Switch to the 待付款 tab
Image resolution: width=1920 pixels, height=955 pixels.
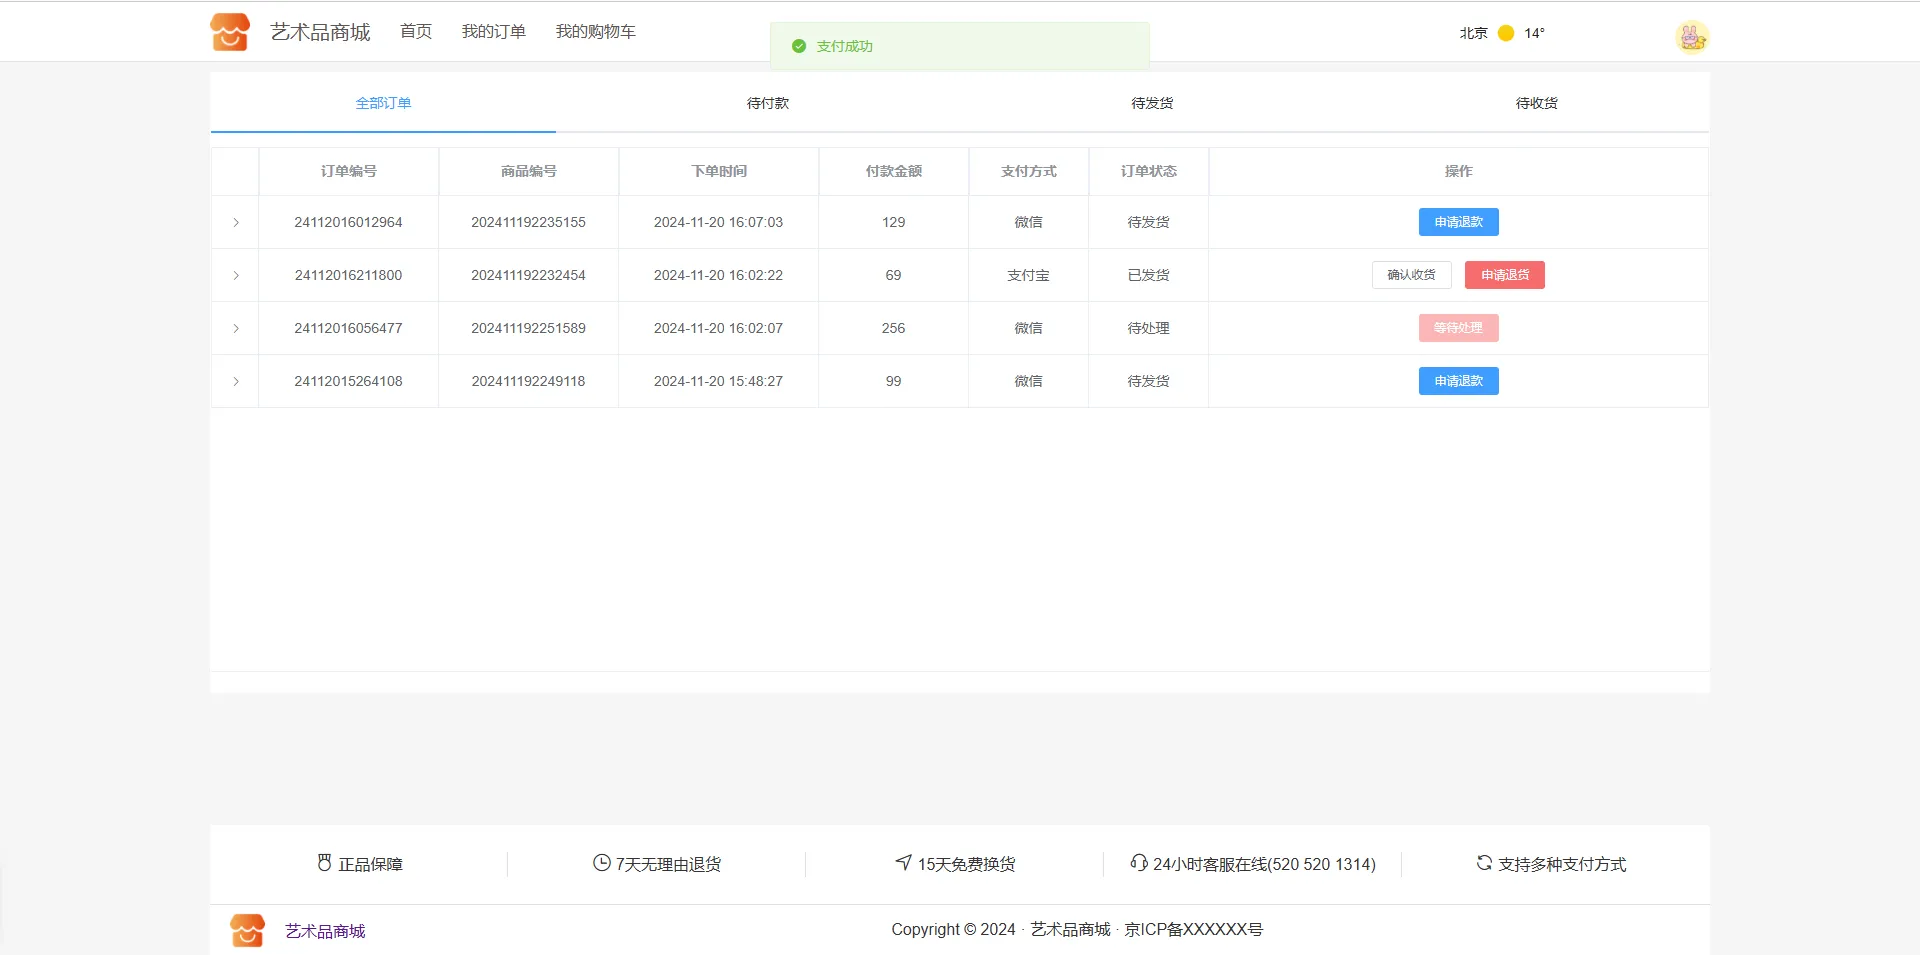pyautogui.click(x=767, y=103)
